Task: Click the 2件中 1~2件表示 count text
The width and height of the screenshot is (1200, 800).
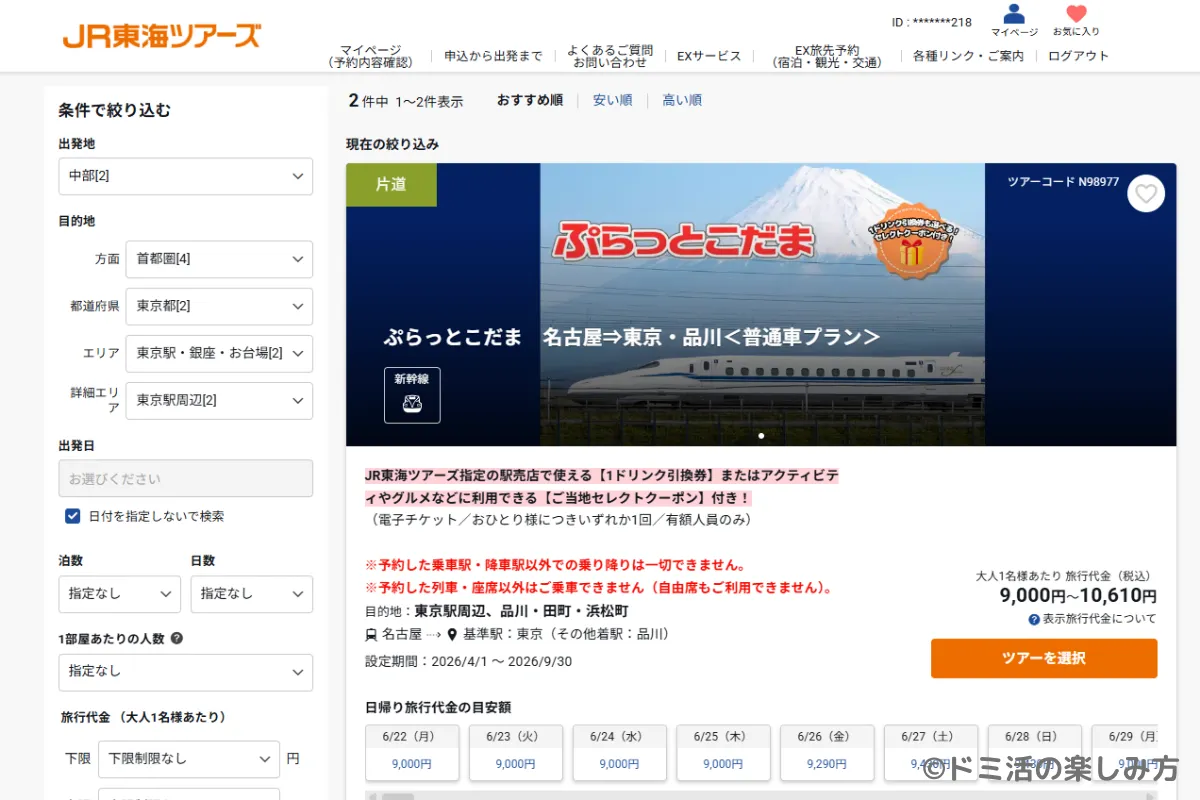Action: 406,100
